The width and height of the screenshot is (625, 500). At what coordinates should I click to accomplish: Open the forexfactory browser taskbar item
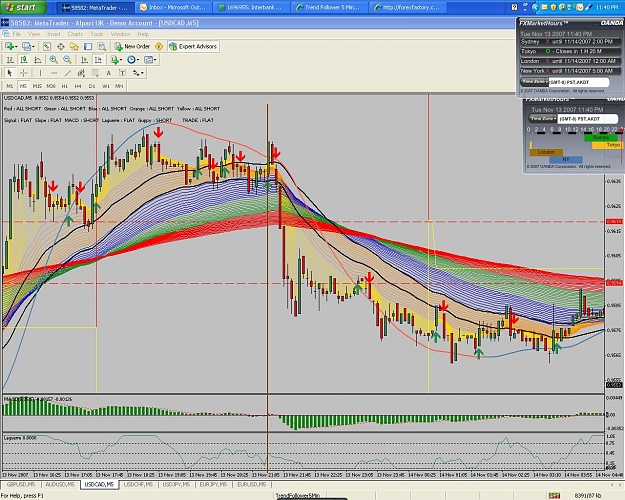pos(407,7)
